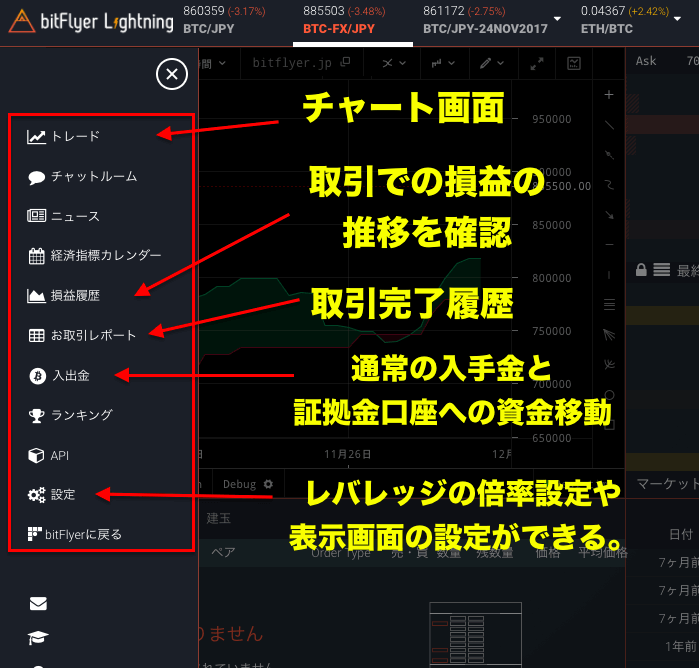
Task: Go to 入出金 page
Action: (x=59, y=375)
